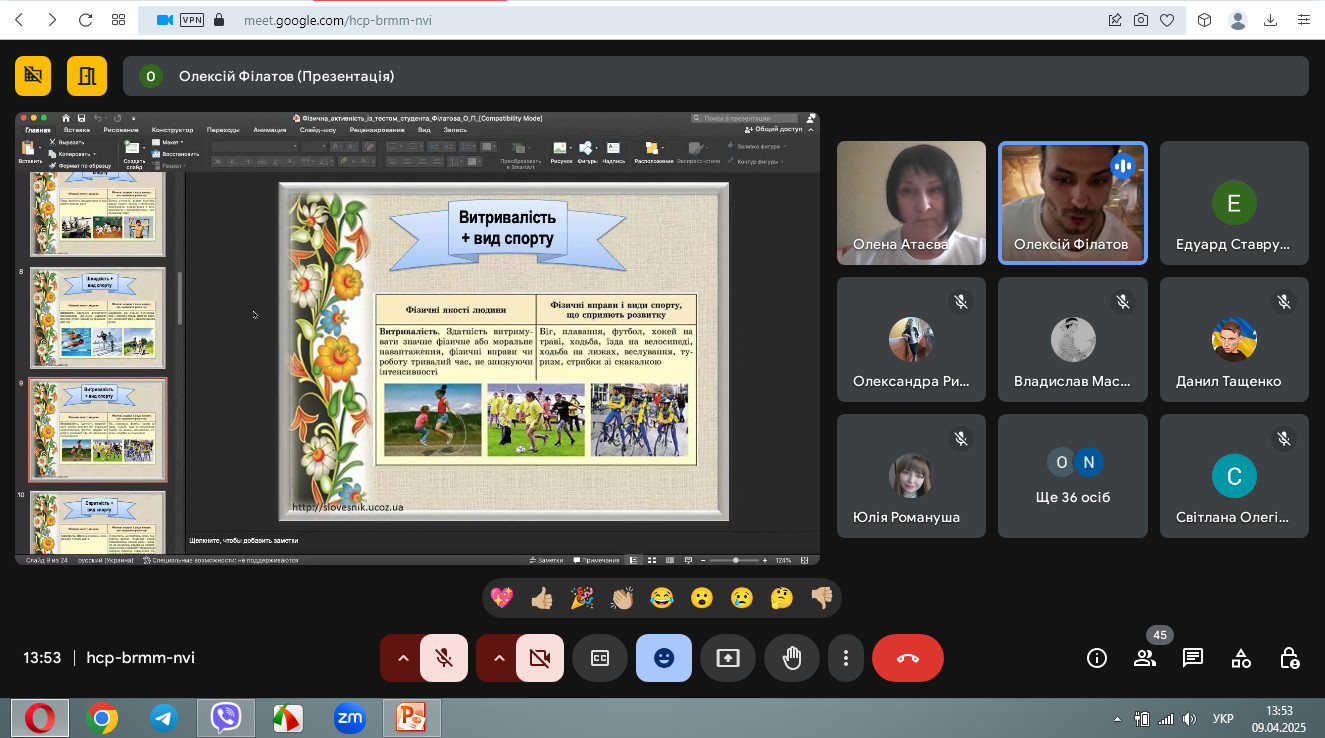Send laughing face reaction

tap(662, 598)
